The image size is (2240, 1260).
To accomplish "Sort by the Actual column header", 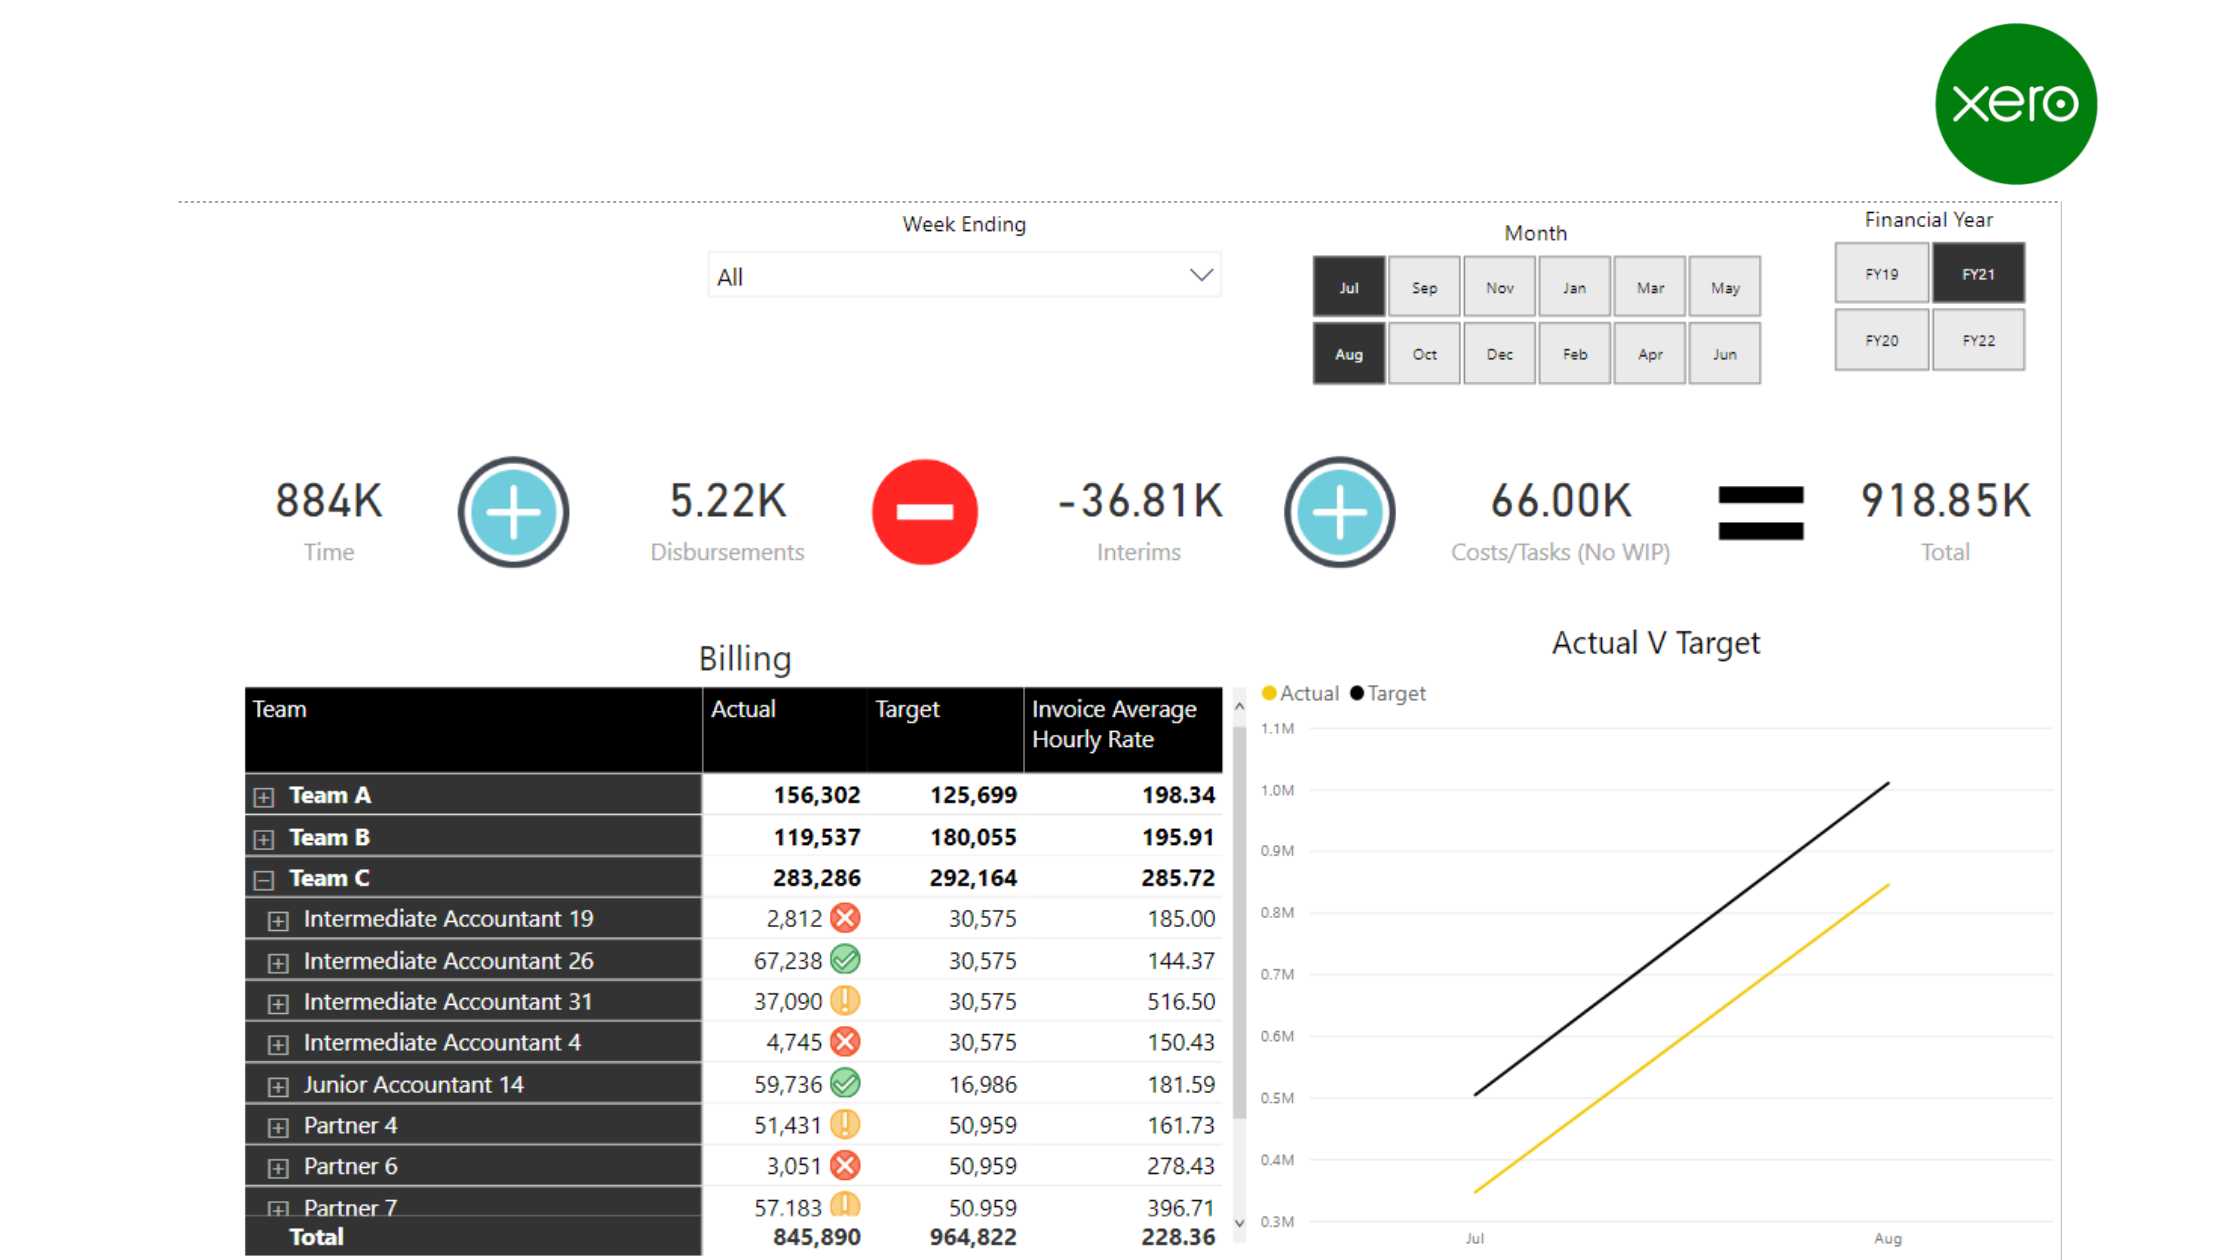I will coord(785,729).
